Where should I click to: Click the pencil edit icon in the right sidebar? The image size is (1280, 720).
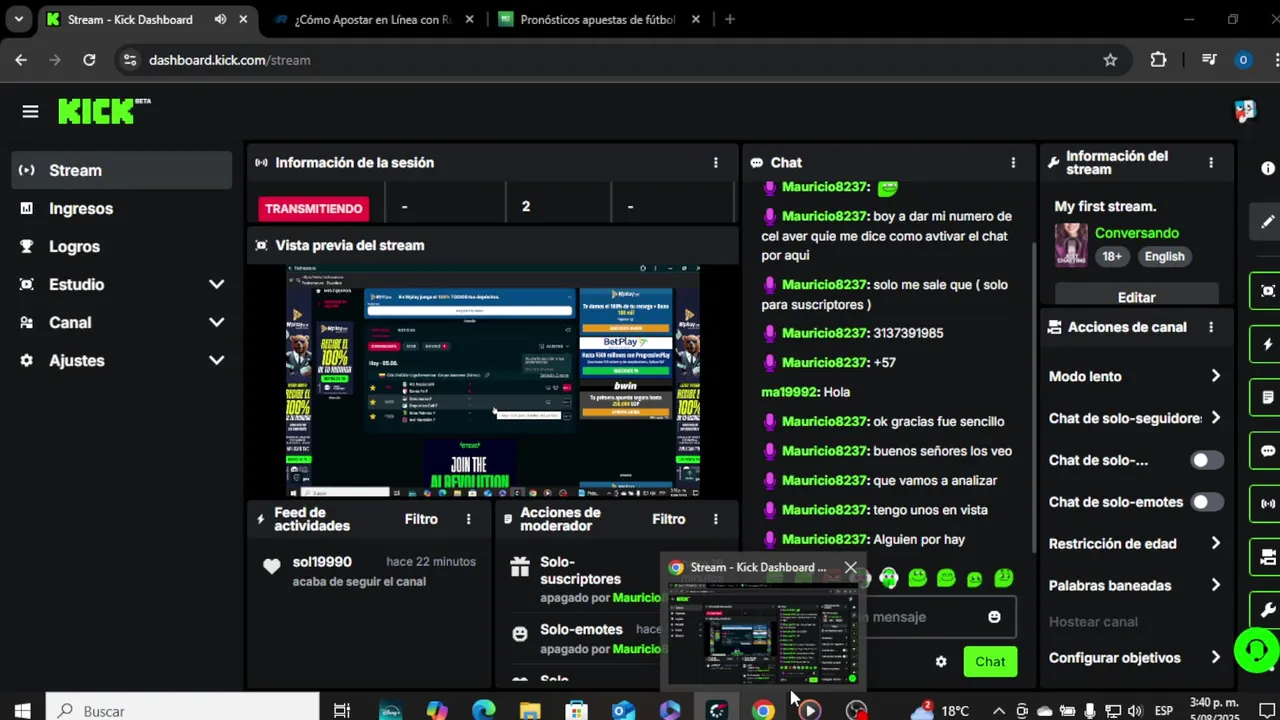(x=1268, y=222)
